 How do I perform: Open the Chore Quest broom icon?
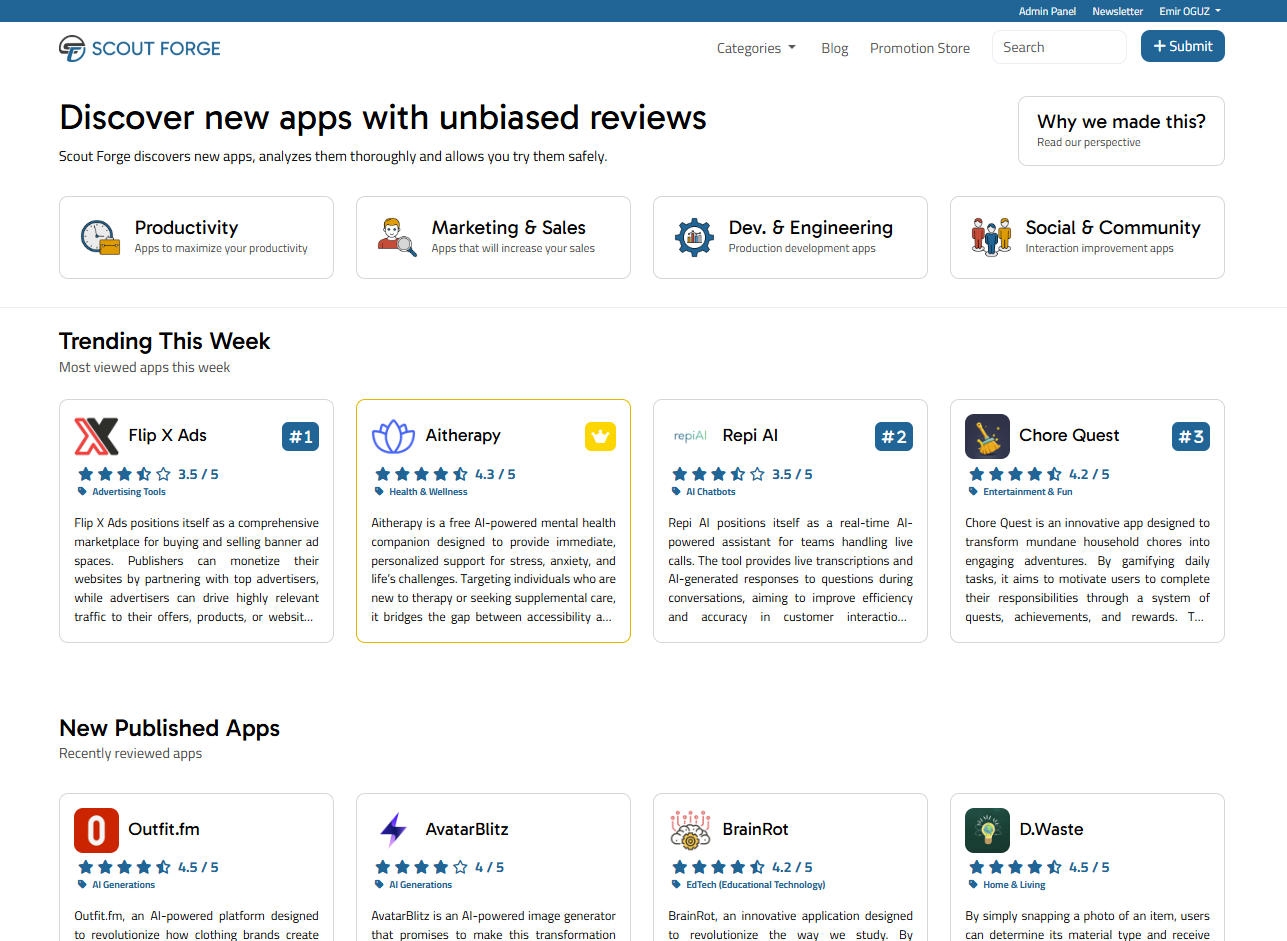(987, 436)
